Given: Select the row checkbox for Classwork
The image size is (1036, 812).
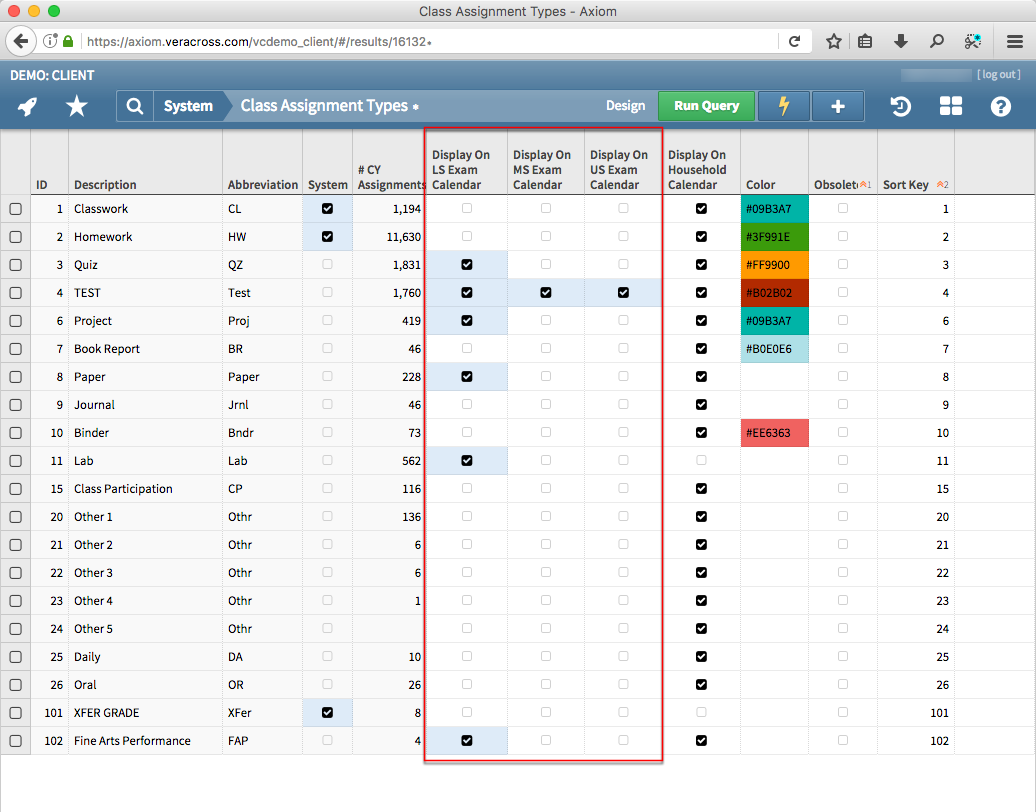Looking at the screenshot, I should [15, 209].
